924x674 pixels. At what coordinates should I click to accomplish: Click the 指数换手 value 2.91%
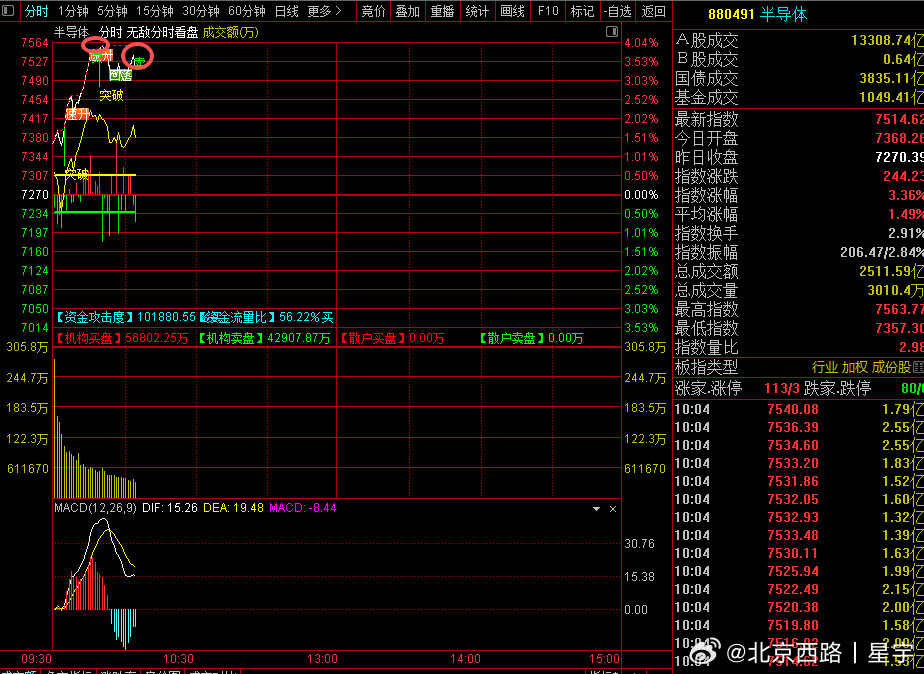click(x=906, y=233)
